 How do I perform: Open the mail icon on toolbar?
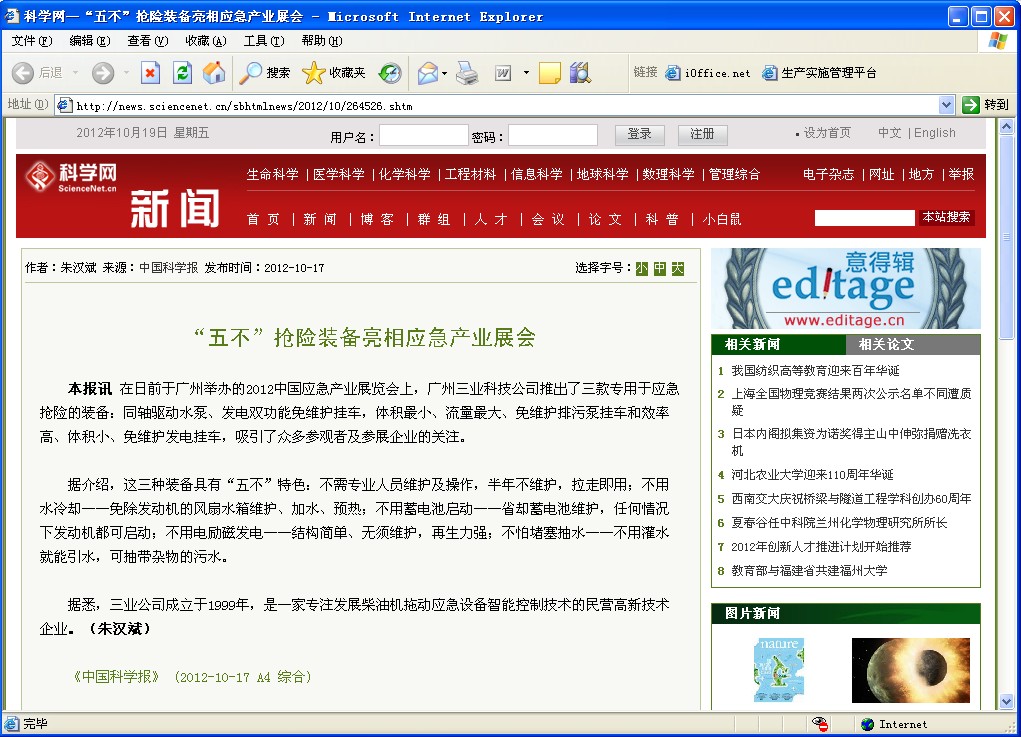click(x=426, y=74)
